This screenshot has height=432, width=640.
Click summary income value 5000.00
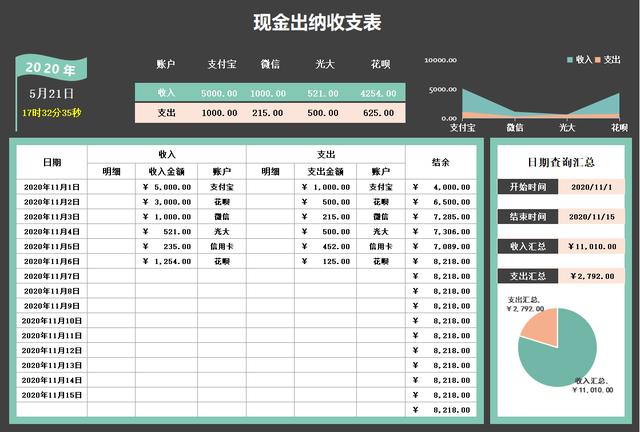pos(219,94)
